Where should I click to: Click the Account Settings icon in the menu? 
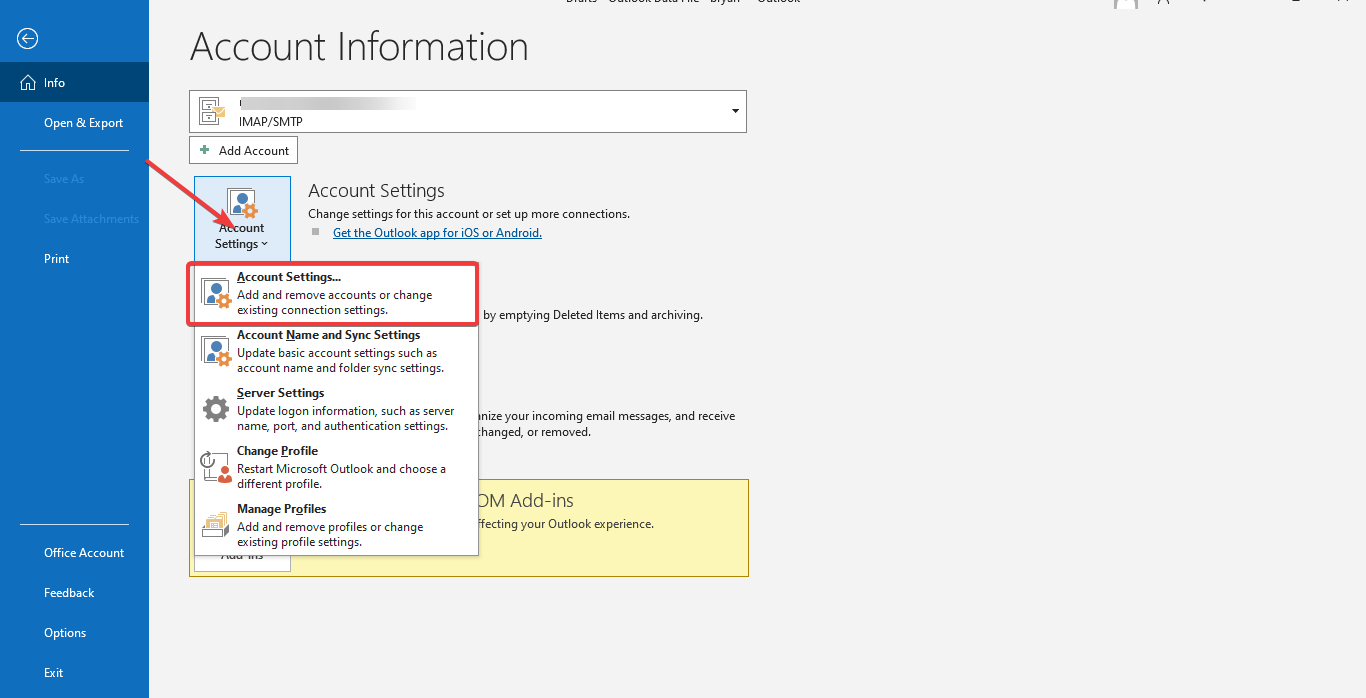(215, 293)
